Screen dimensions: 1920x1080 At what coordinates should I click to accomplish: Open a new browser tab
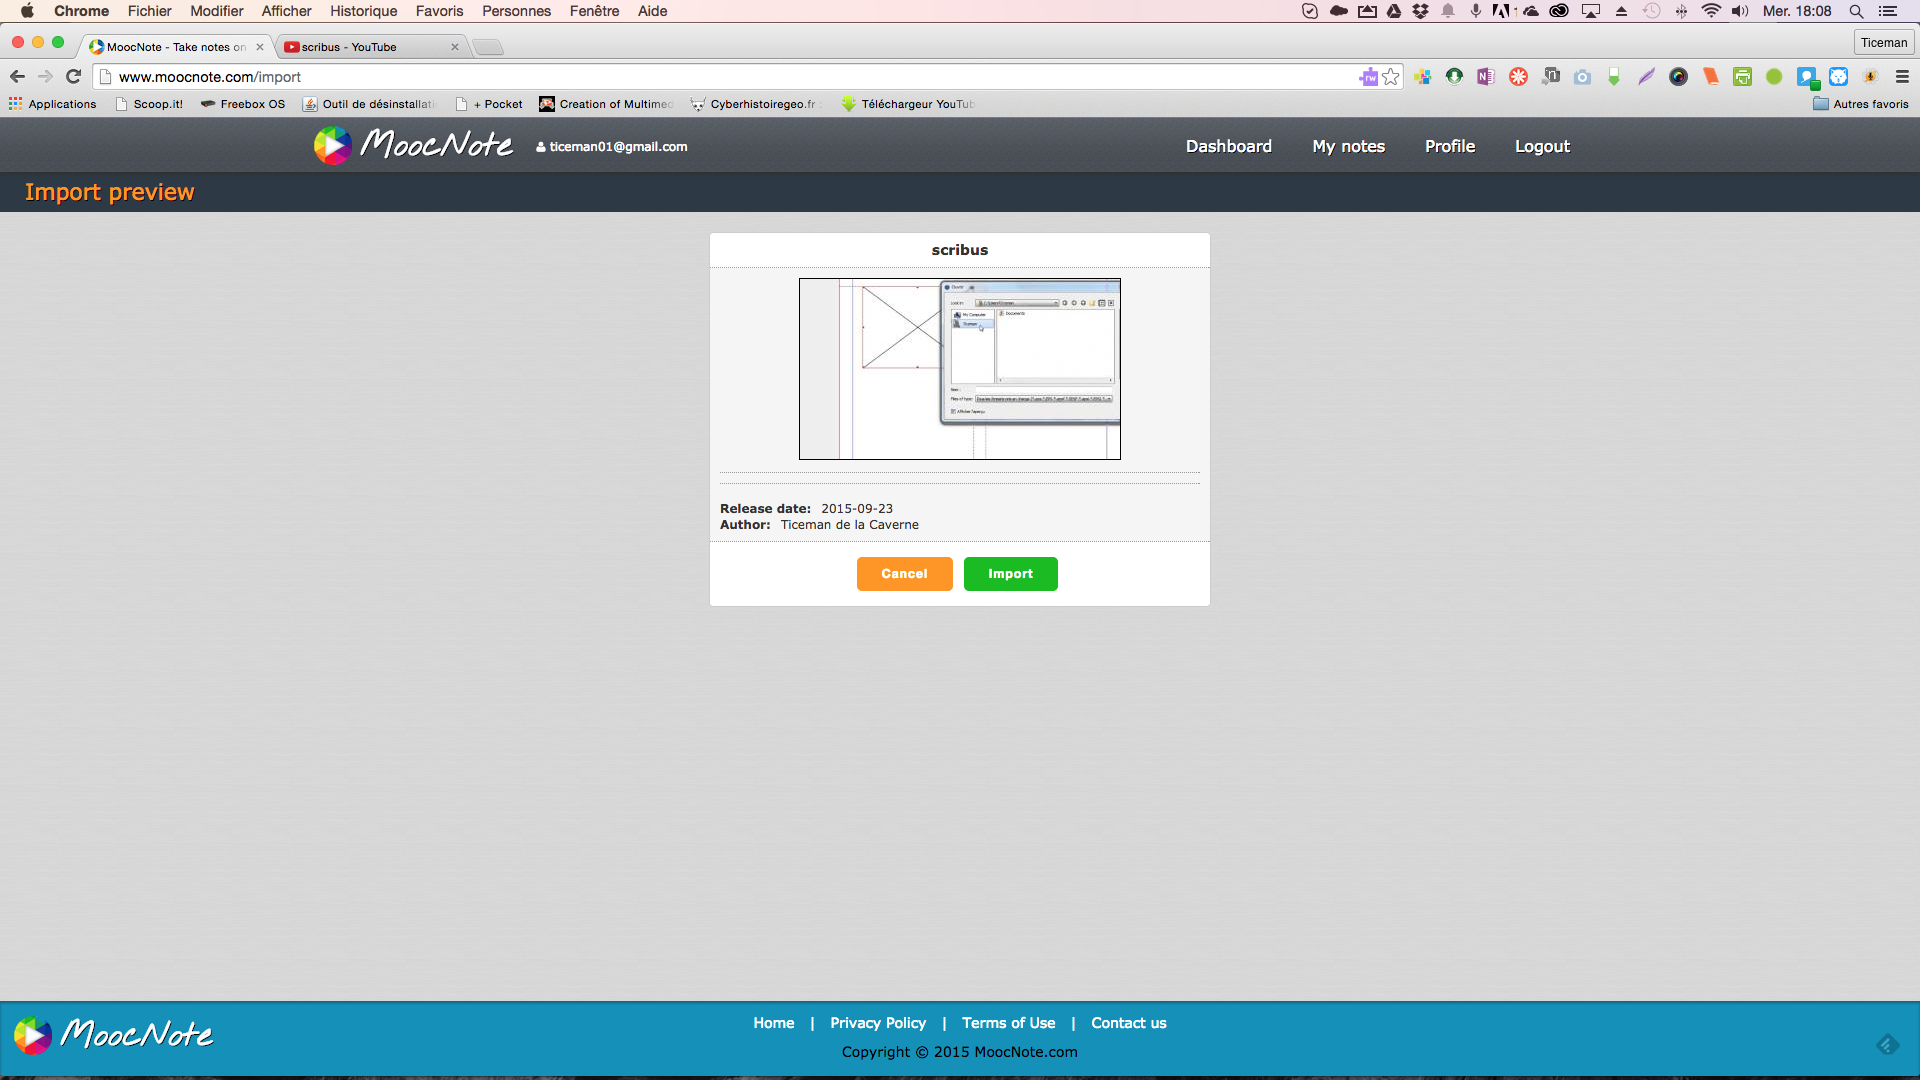pyautogui.click(x=488, y=47)
